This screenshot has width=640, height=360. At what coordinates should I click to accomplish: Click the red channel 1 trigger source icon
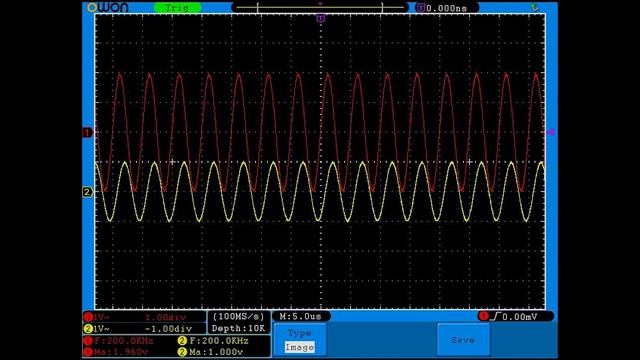tap(484, 316)
